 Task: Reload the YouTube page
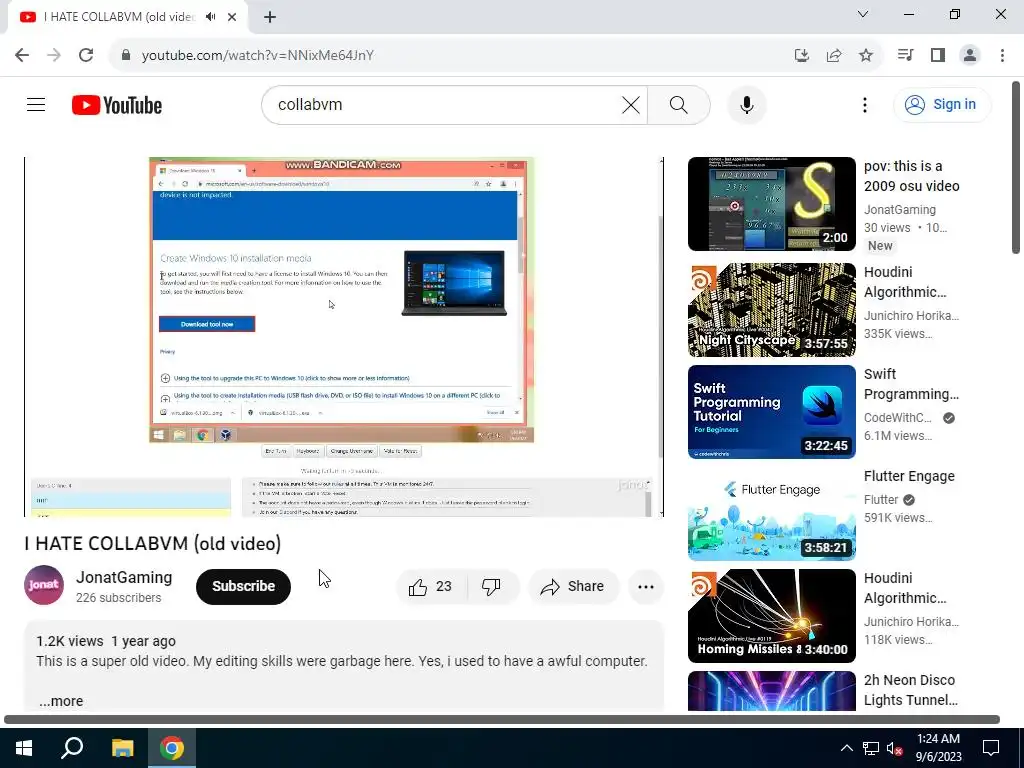(x=86, y=55)
